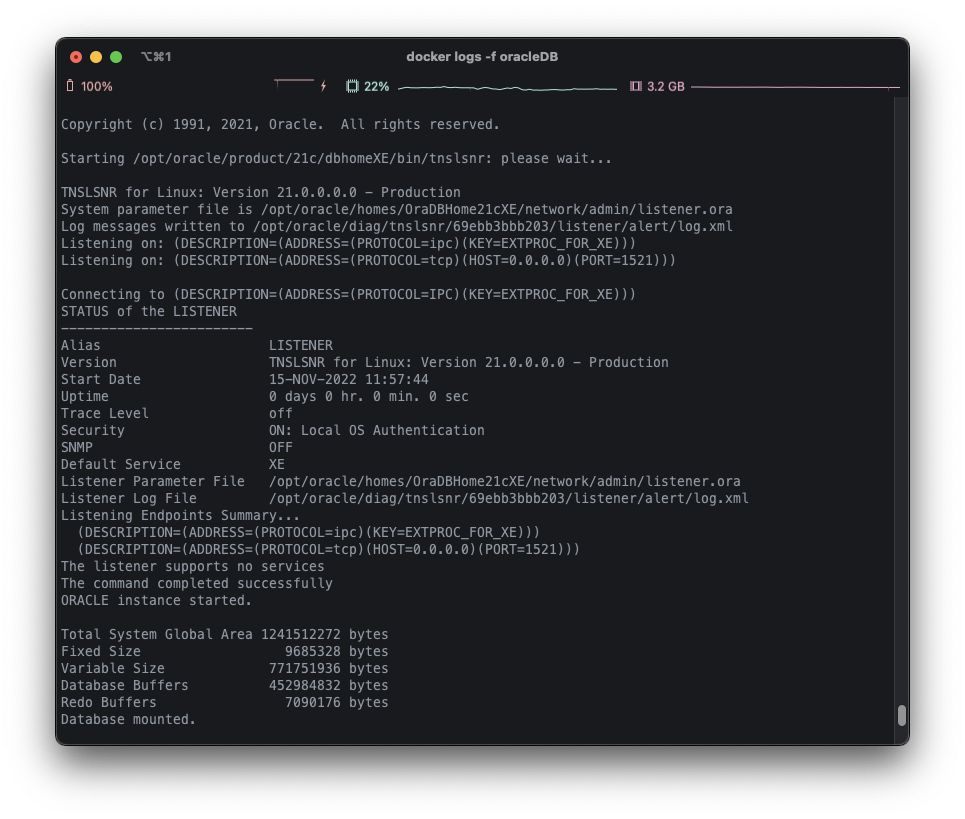The width and height of the screenshot is (965, 819).
Task: Click the 'Database mounted.' line
Action: 128,719
